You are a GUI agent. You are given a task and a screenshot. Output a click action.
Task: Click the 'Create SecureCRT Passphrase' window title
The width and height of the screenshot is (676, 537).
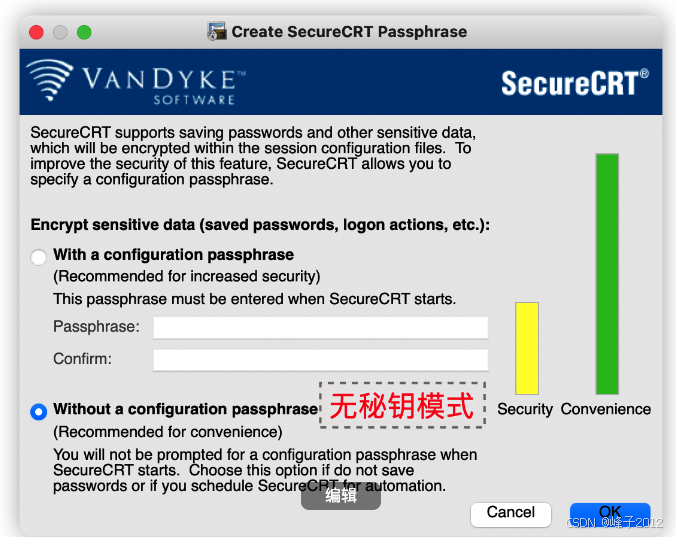tap(349, 32)
